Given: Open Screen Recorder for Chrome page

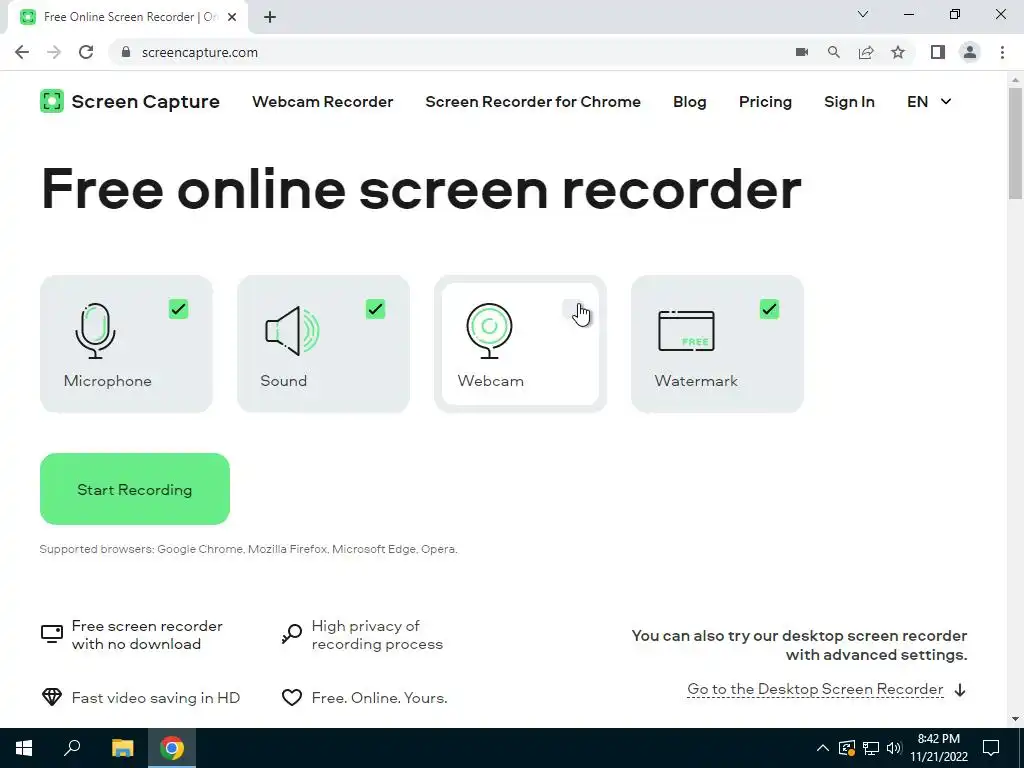Looking at the screenshot, I should click(533, 102).
